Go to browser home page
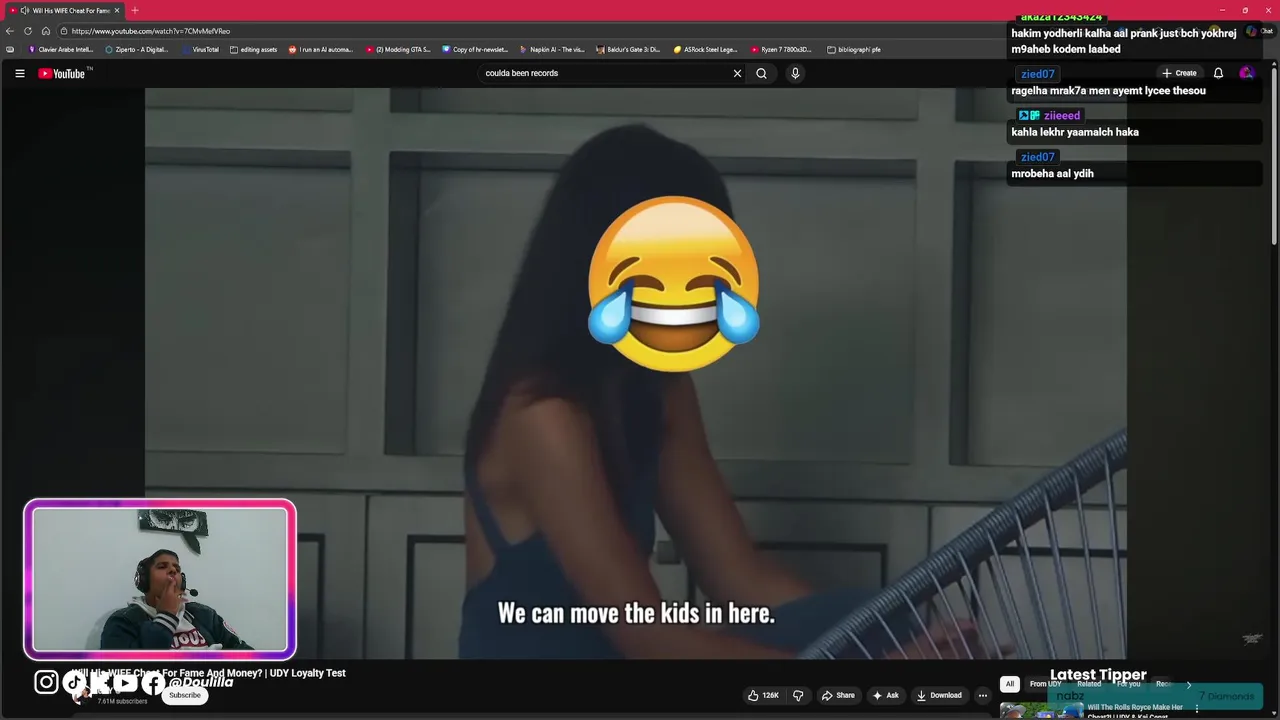This screenshot has width=1280, height=720. [x=45, y=31]
